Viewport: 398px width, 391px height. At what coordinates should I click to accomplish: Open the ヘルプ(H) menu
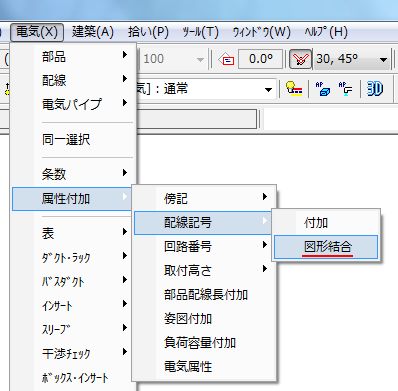326,32
